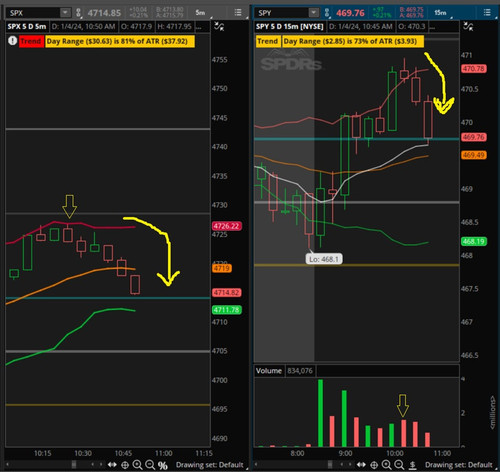Click the left scroll arrow under SPX chart

[7, 464]
